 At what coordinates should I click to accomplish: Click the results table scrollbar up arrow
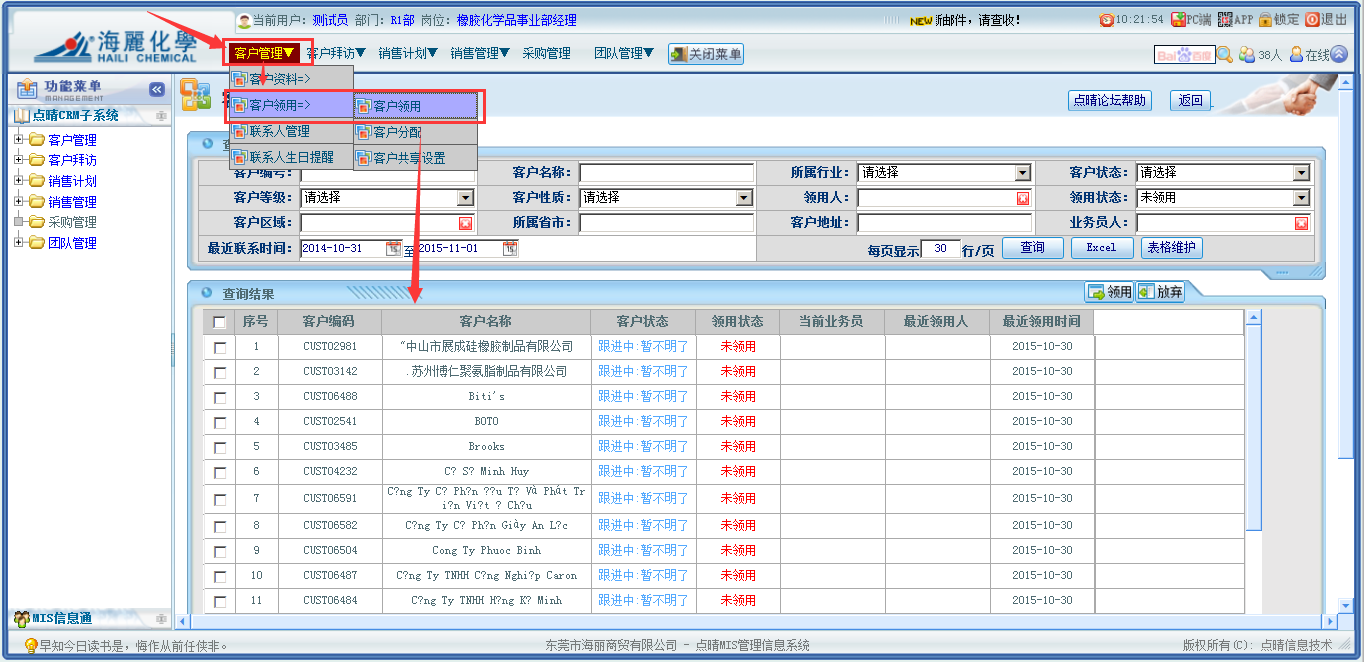coord(1253,318)
